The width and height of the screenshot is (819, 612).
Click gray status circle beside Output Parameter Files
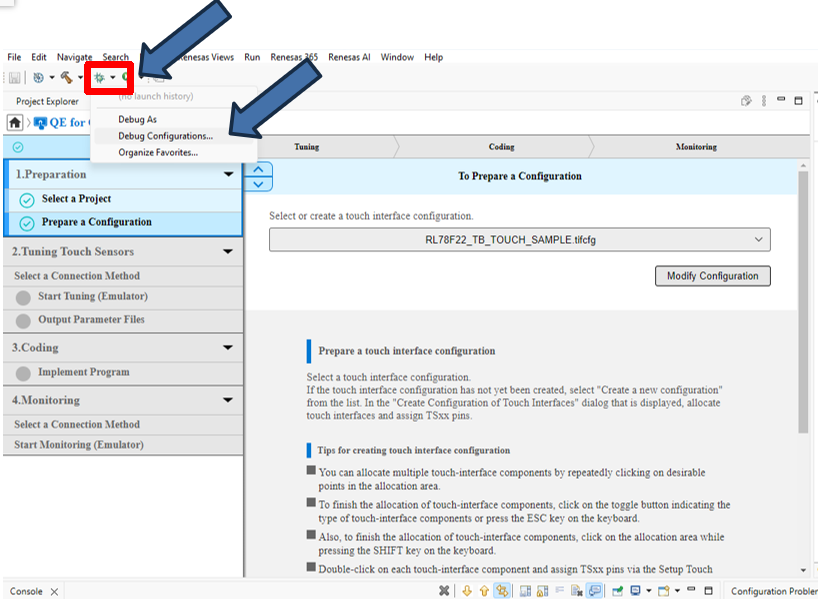(23, 321)
